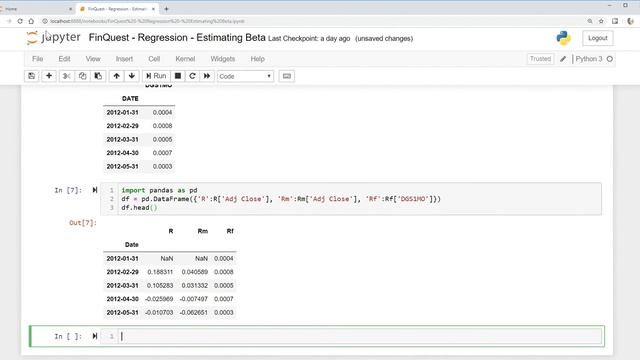The image size is (640, 360).
Task: Click the kernel idle circle indicator
Action: pyautogui.click(x=610, y=59)
